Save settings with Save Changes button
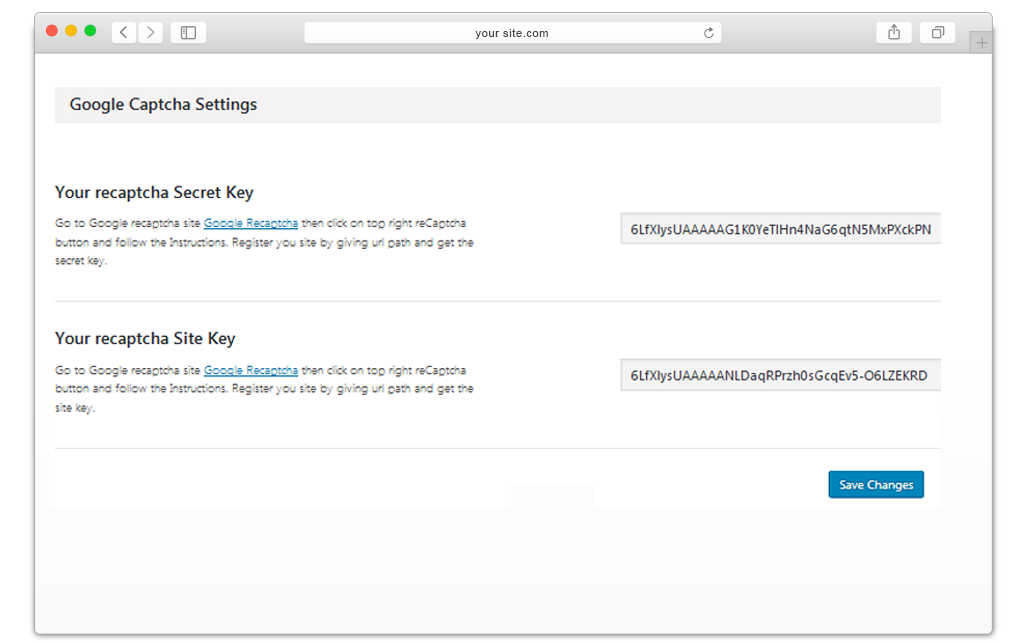1024x643 pixels. 876,484
